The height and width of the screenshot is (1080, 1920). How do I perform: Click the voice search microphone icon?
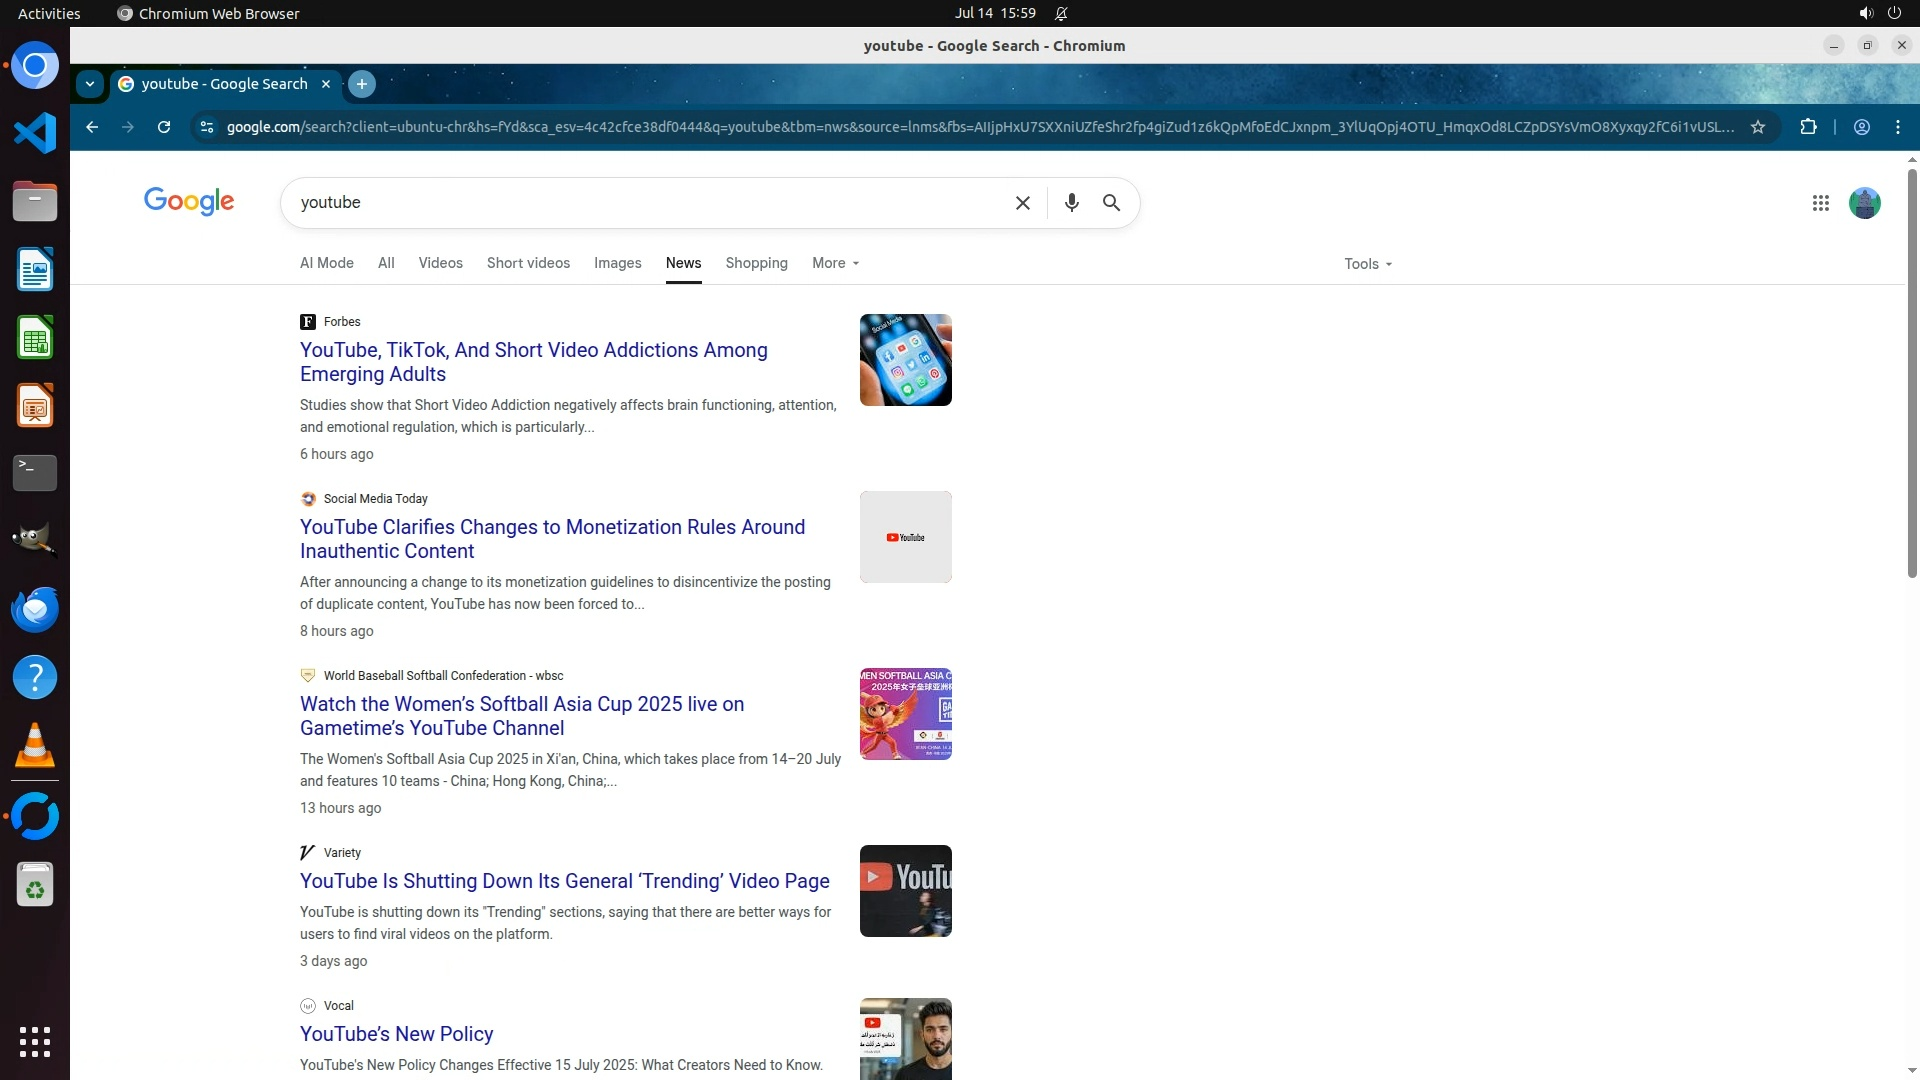pos(1071,203)
